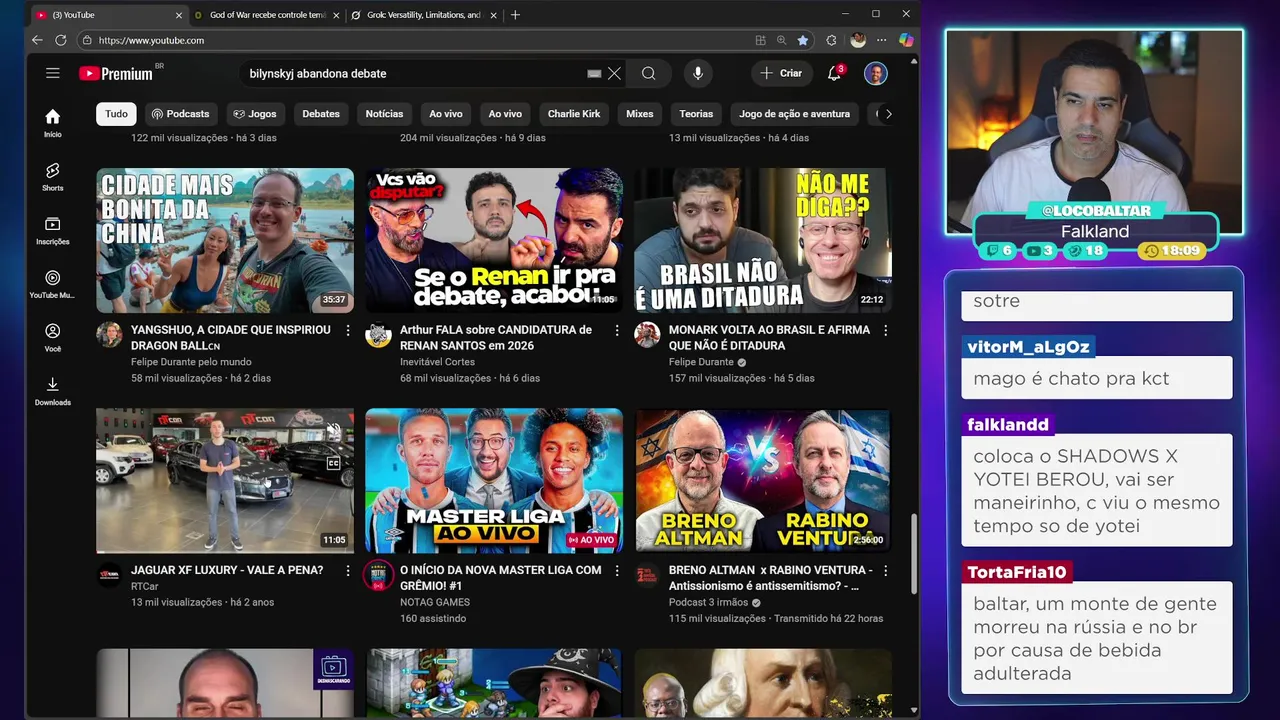
Task: Toggle captions on the Jaguar video preview
Action: [x=334, y=463]
